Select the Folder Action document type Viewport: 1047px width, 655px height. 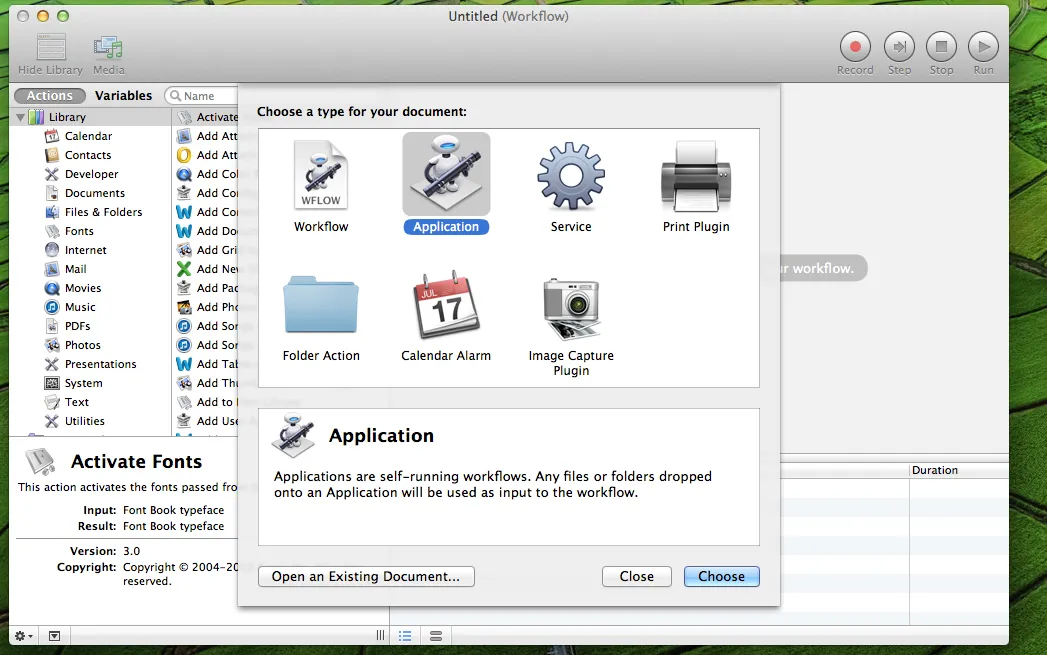pos(320,306)
